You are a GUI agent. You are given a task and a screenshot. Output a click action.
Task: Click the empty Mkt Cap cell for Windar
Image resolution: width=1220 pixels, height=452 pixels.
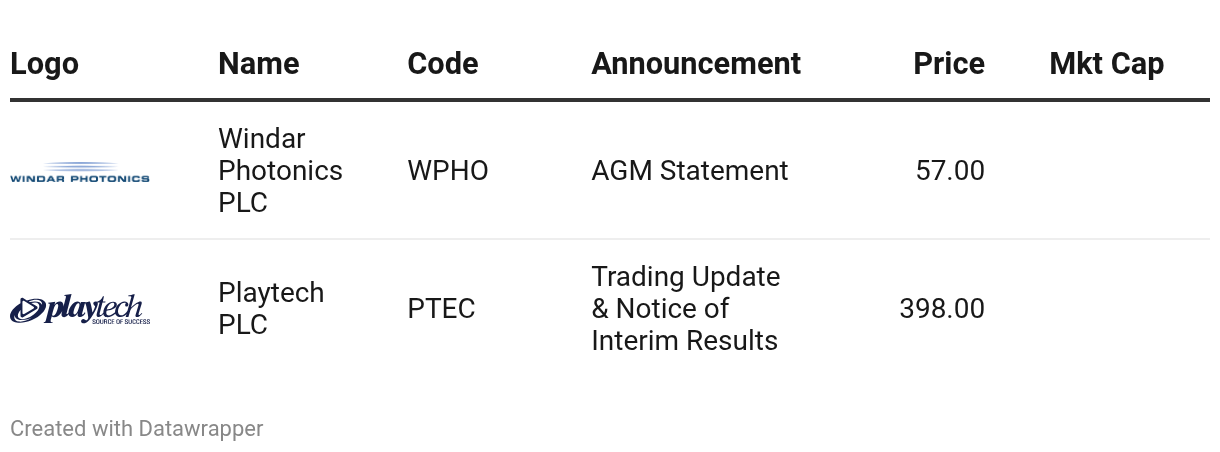click(1106, 171)
